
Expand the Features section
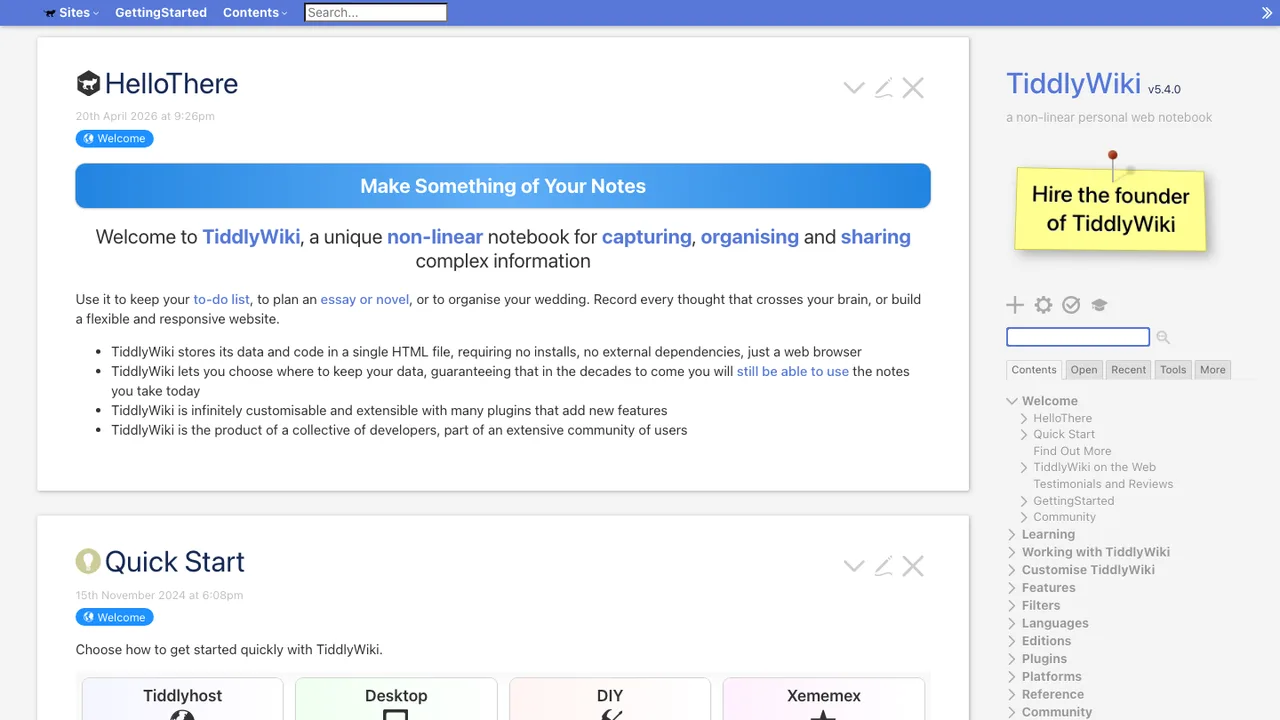pyautogui.click(x=1012, y=588)
